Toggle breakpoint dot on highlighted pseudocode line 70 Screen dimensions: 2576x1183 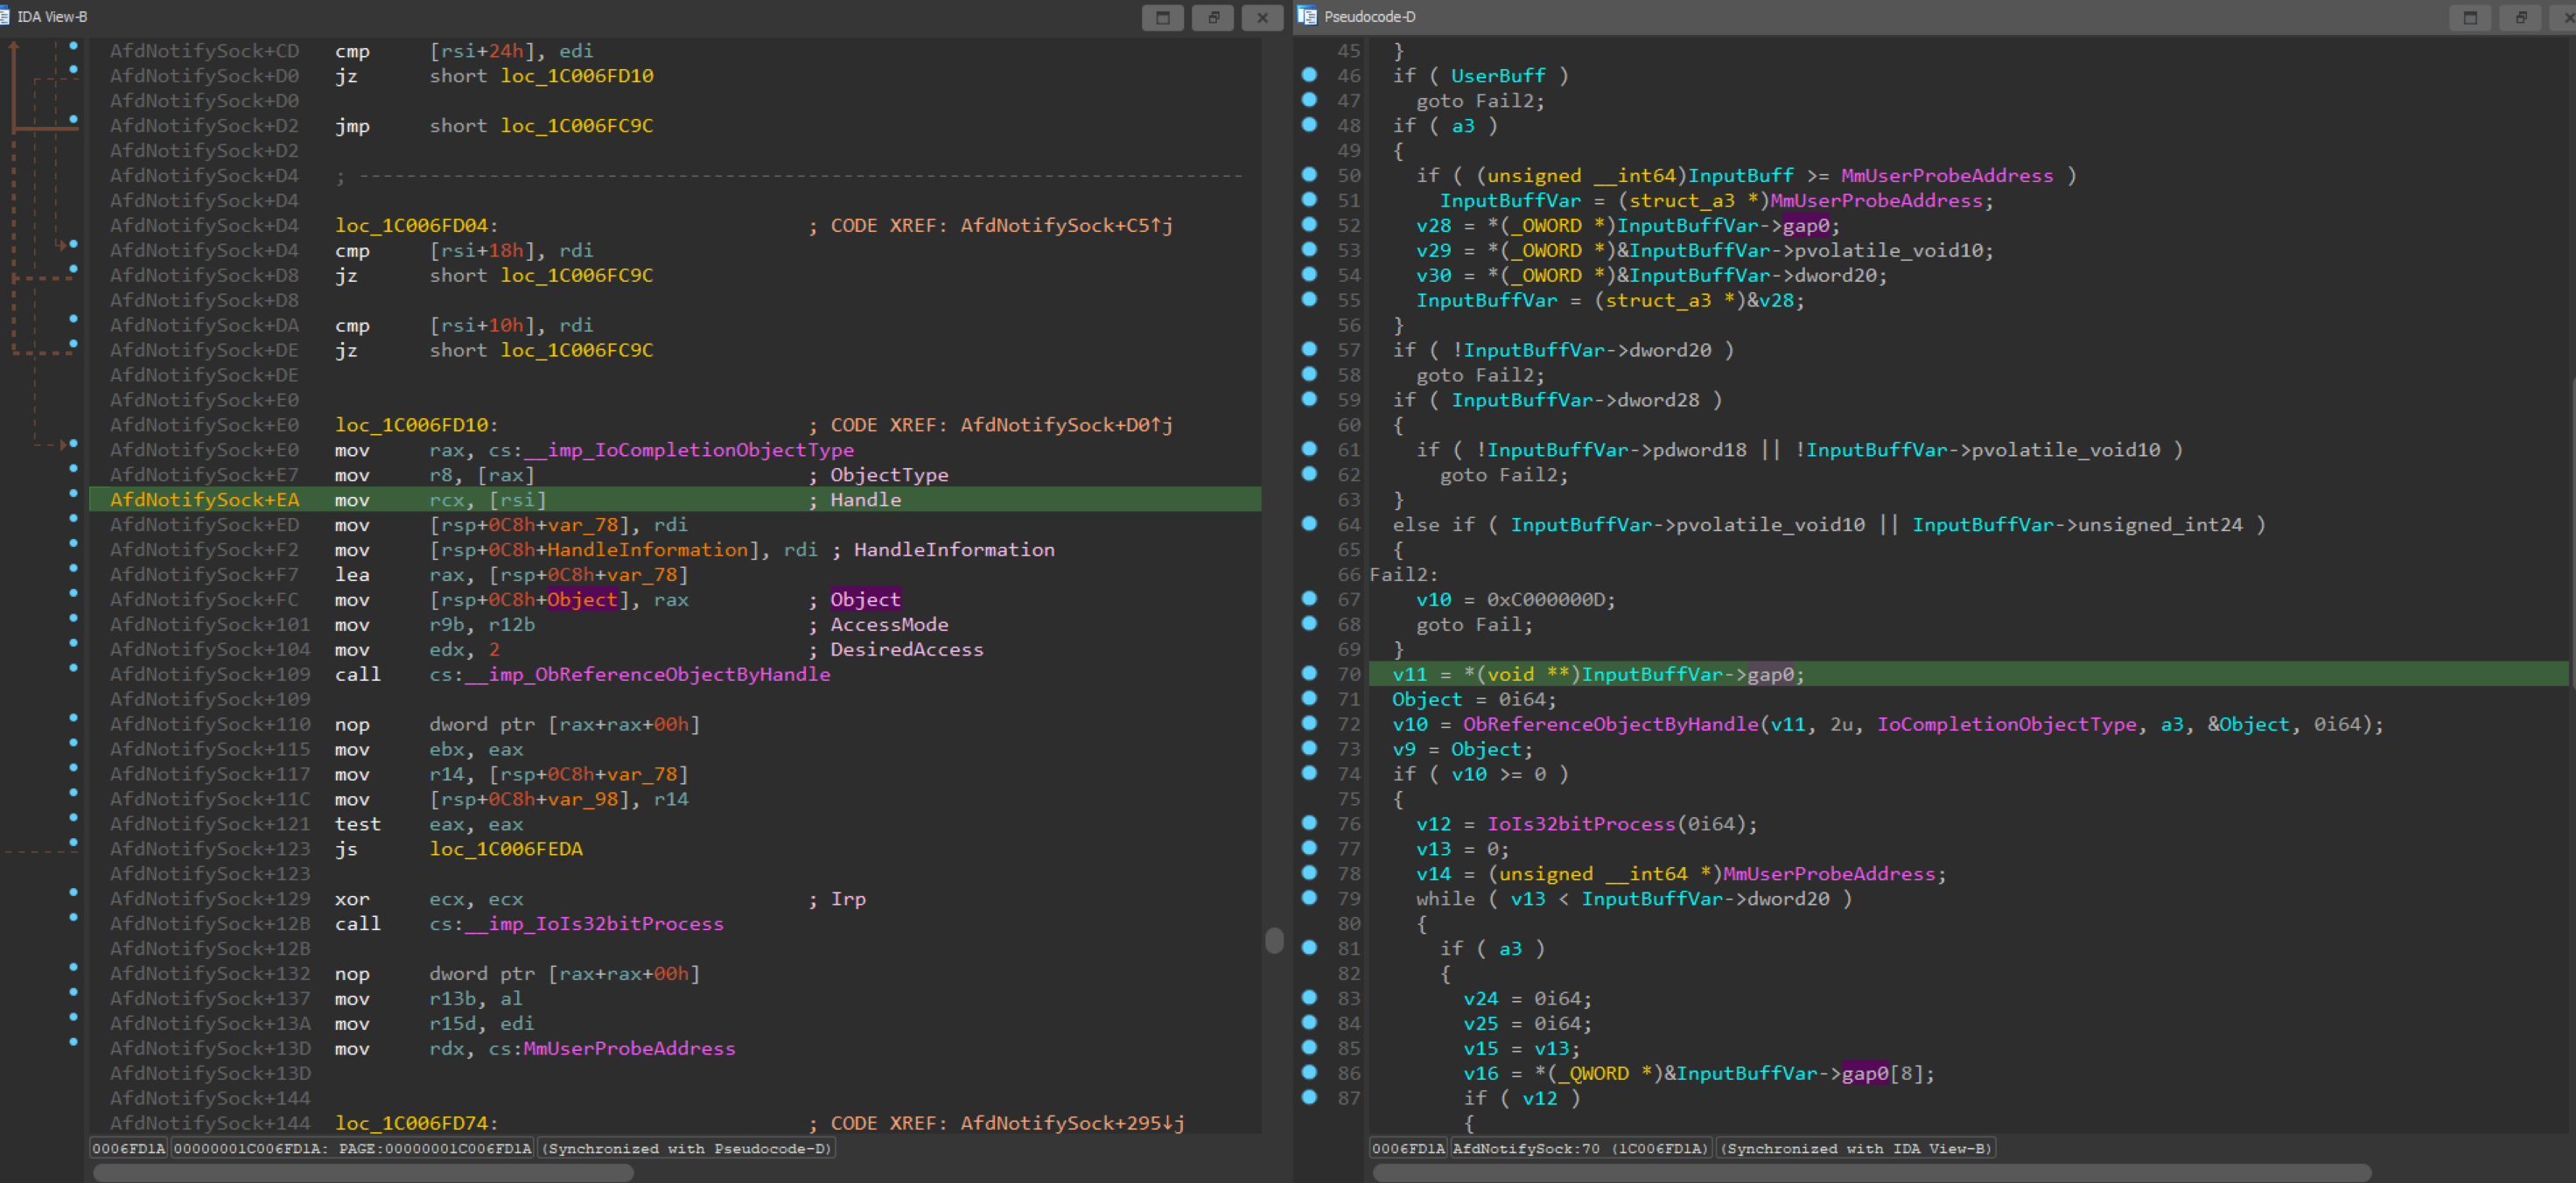[1309, 673]
